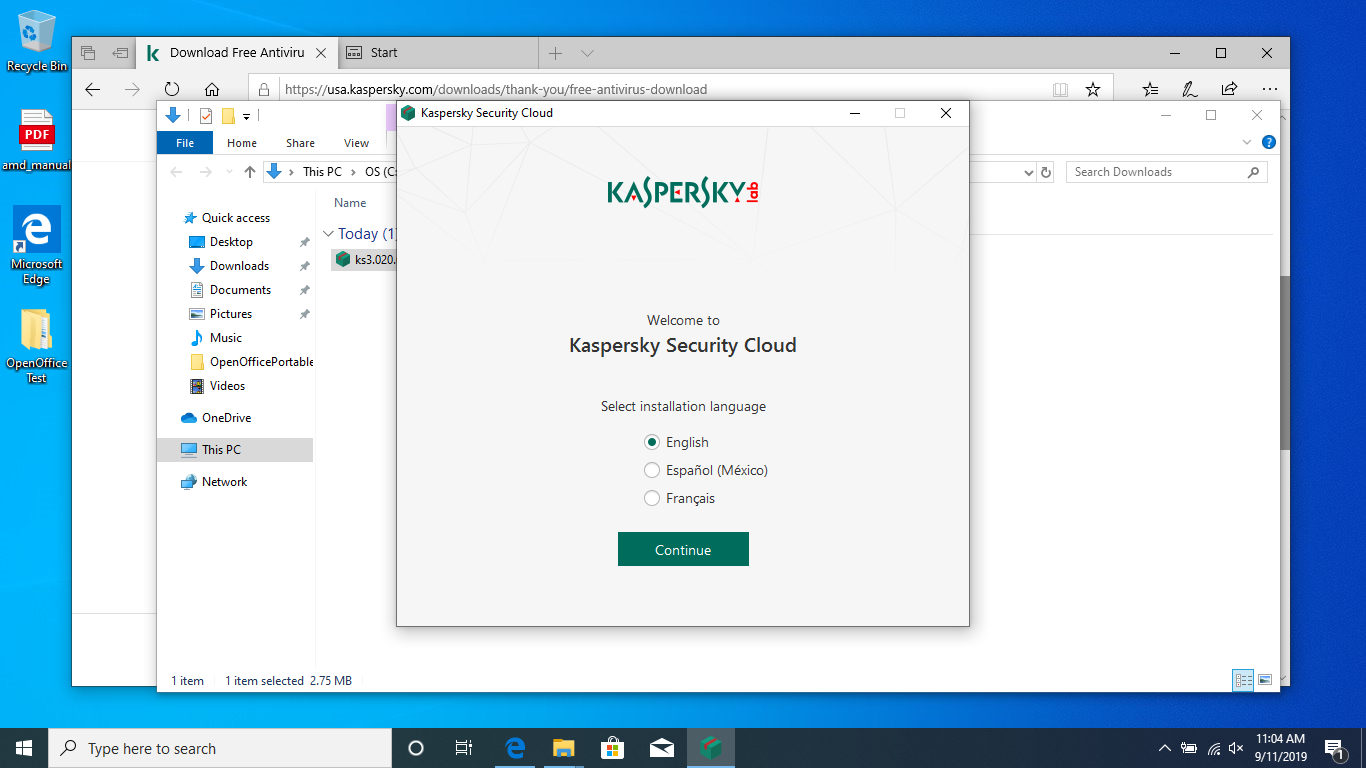1366x768 pixels.
Task: Click This PC in Explorer breadcrumb
Action: 322,172
